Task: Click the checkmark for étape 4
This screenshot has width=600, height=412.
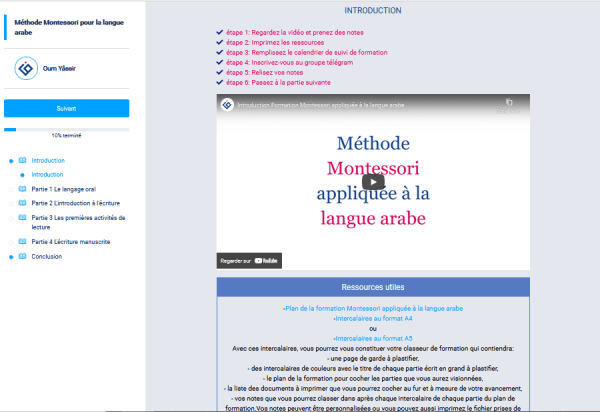Action: click(x=220, y=62)
